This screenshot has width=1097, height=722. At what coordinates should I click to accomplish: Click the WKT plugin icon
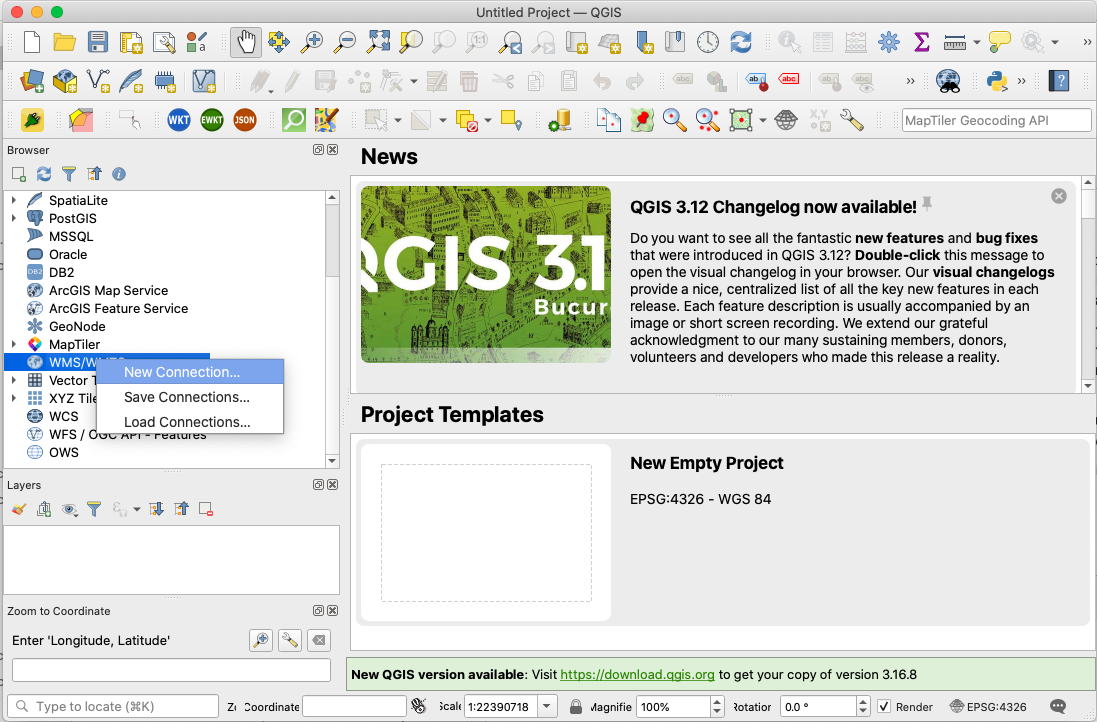click(x=179, y=120)
